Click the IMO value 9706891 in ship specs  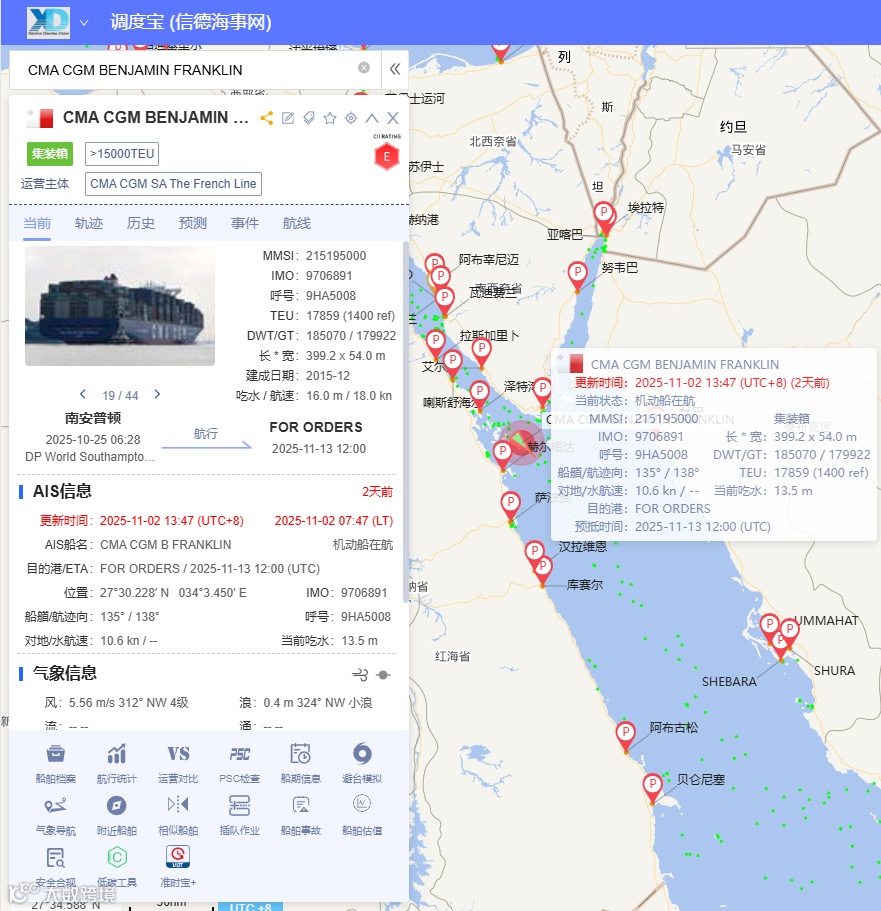tap(329, 275)
